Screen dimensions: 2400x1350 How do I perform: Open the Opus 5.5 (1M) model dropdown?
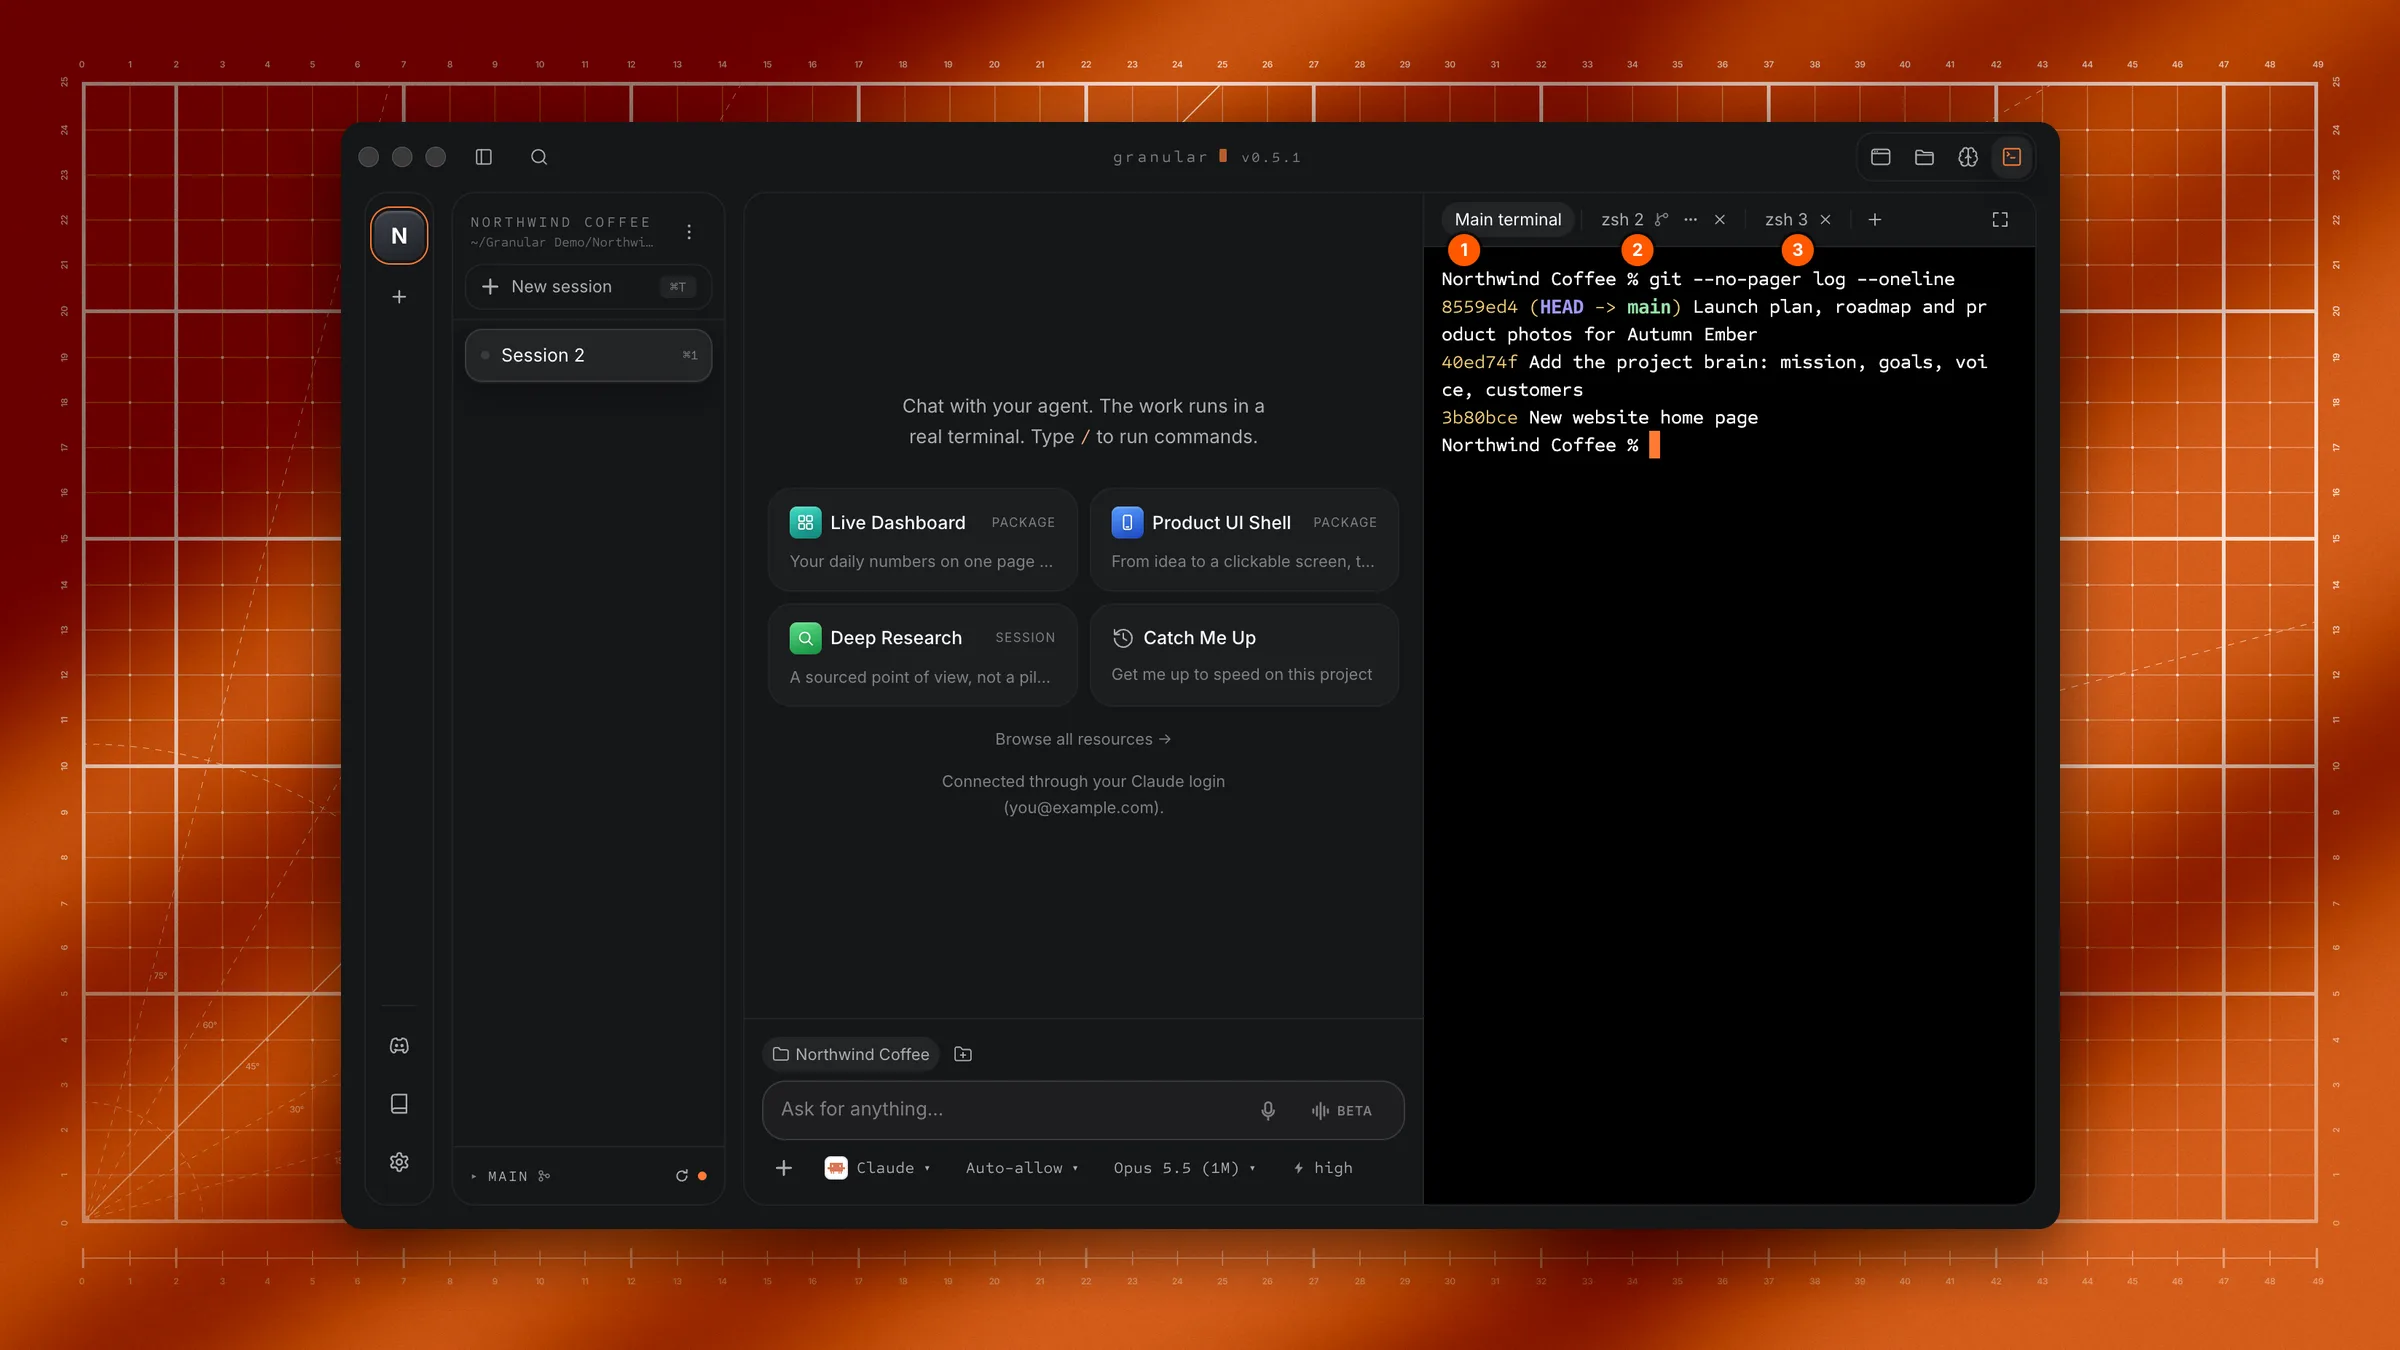[x=1184, y=1168]
